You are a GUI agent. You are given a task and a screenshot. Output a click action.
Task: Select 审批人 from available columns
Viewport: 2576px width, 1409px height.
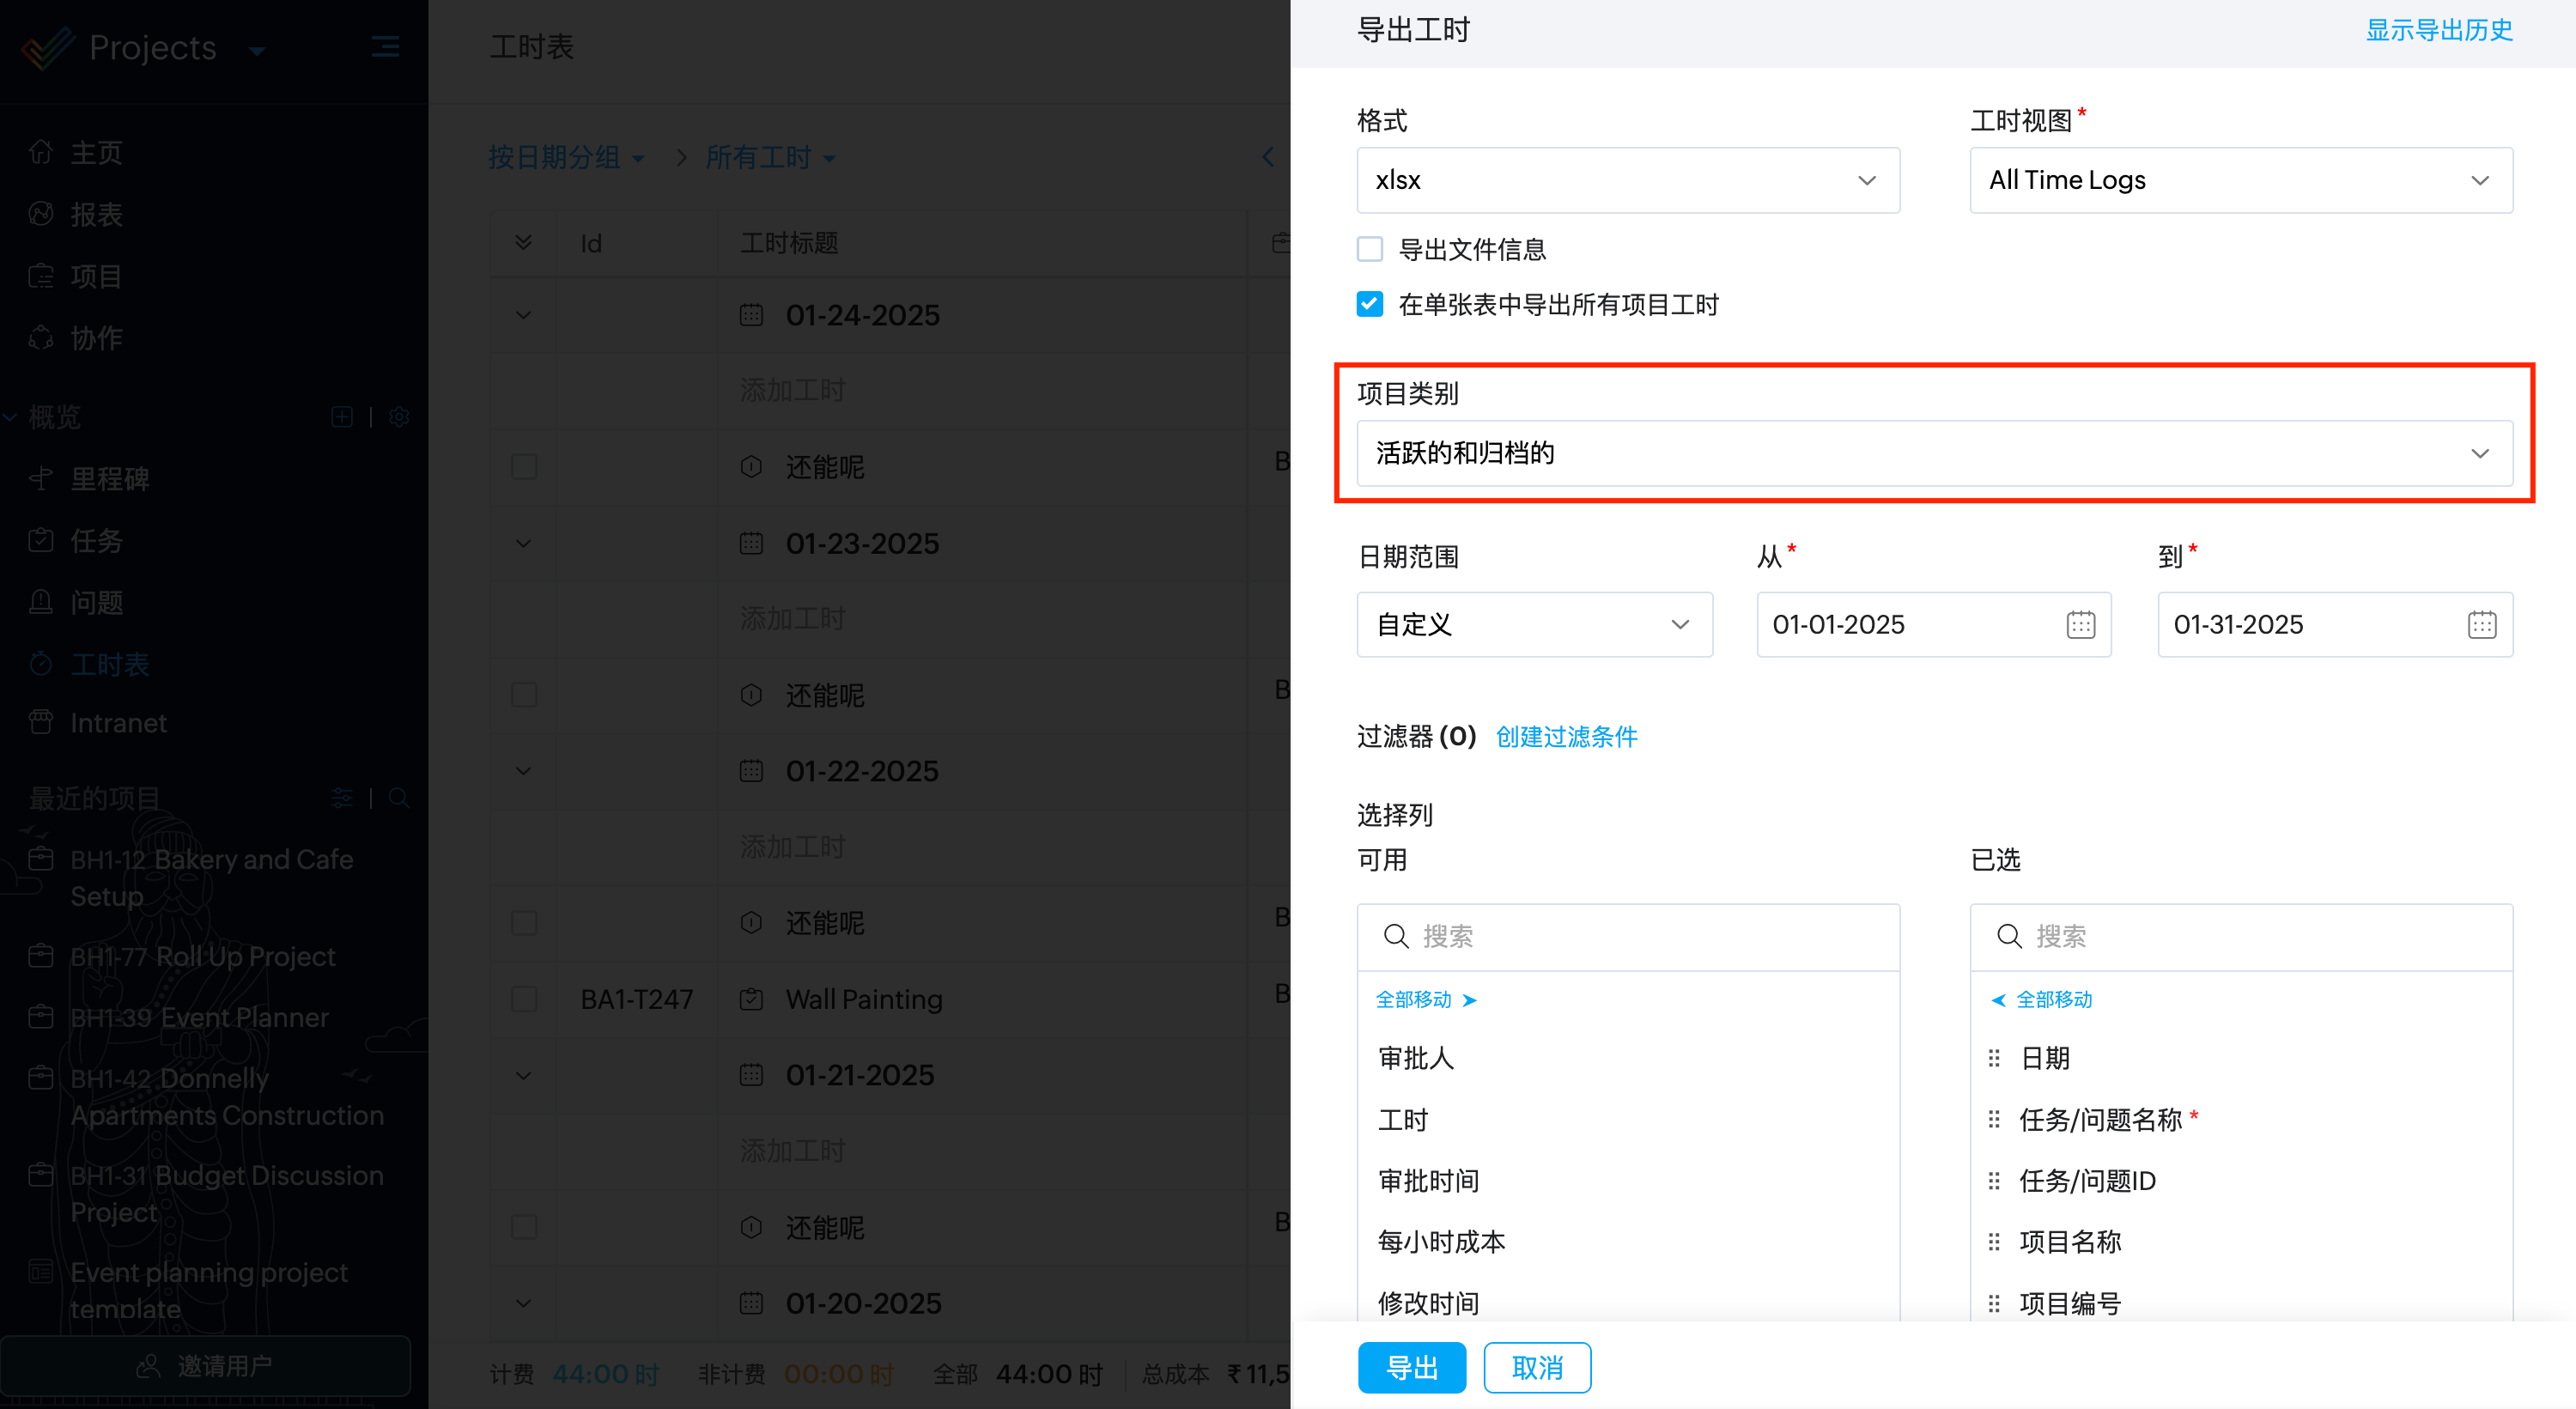coord(1415,1058)
